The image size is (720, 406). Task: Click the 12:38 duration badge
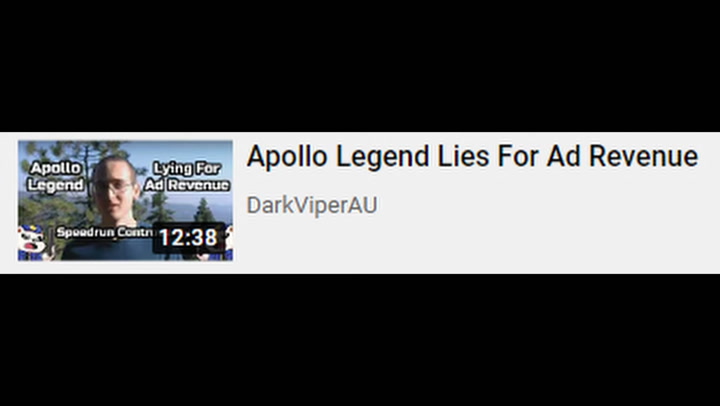(x=188, y=237)
